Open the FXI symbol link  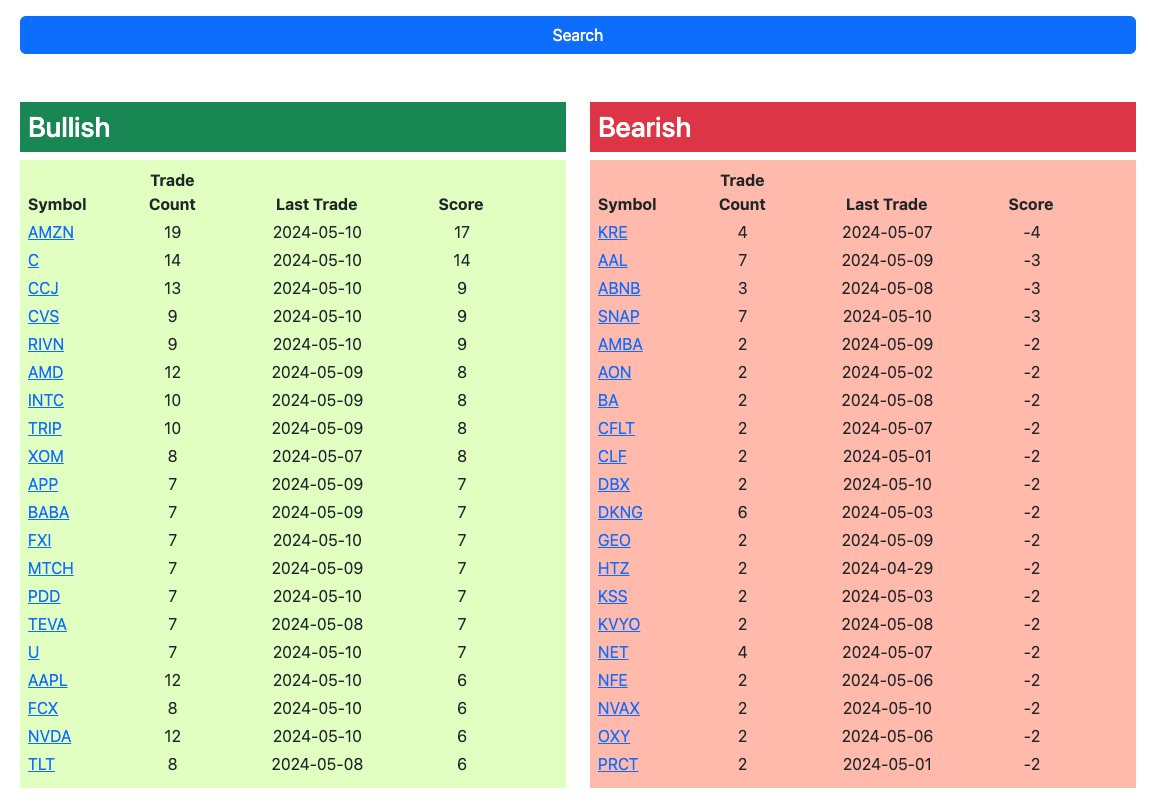(x=40, y=540)
